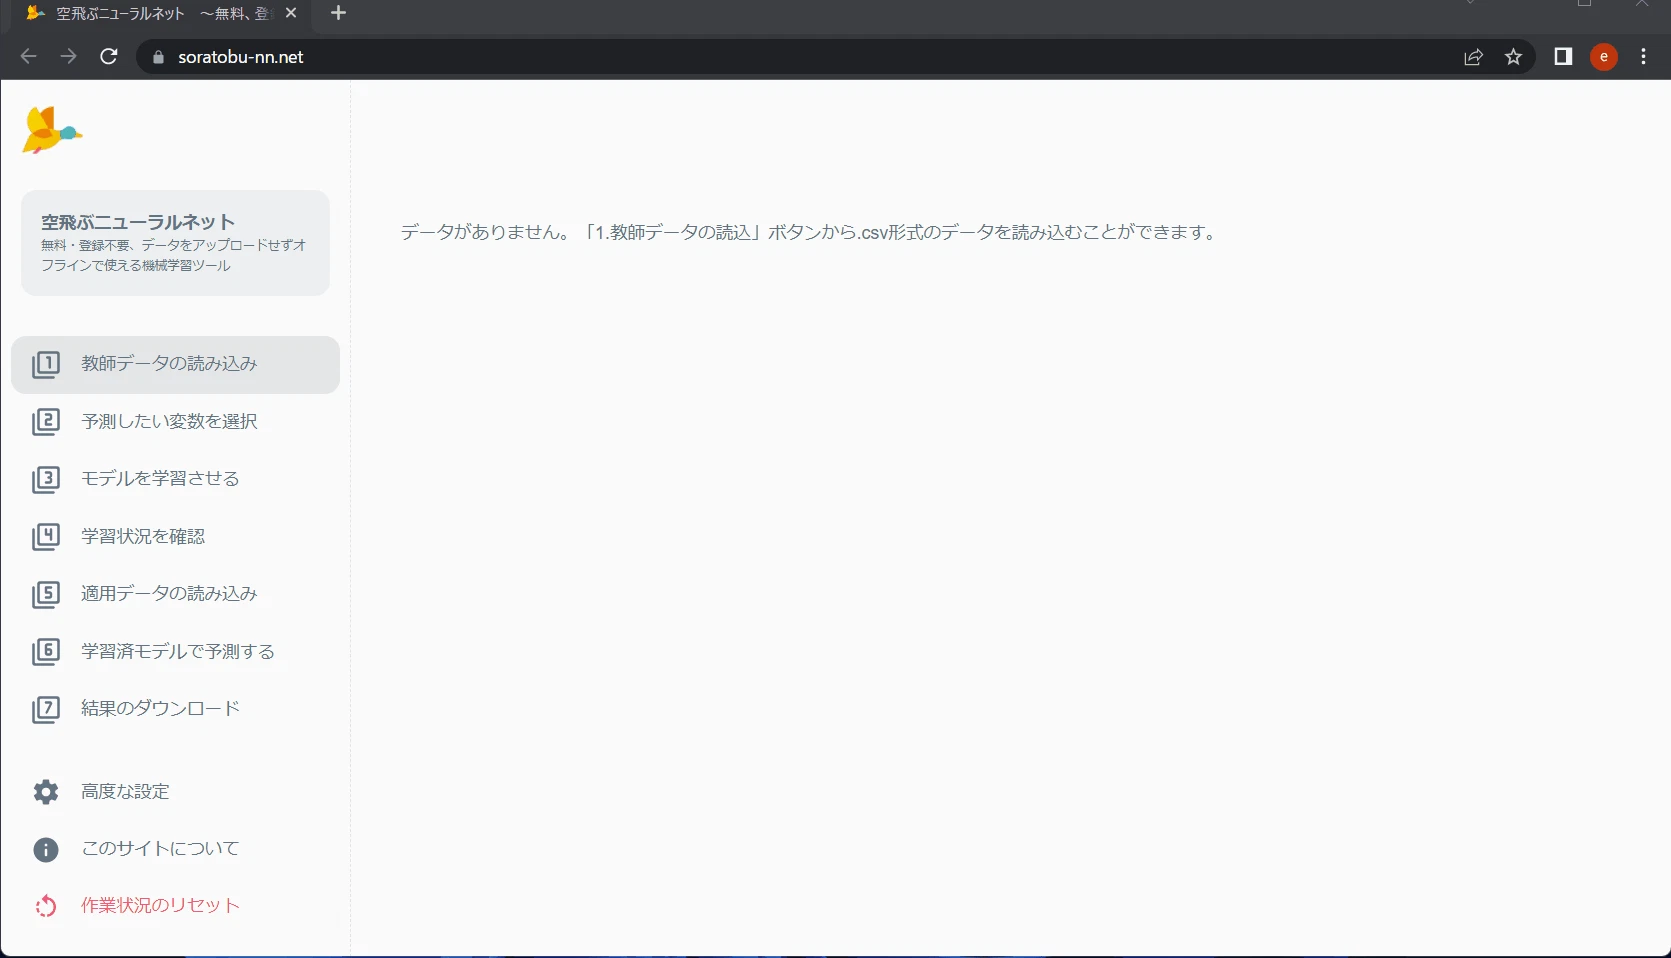Image resolution: width=1671 pixels, height=958 pixels.
Task: Open 結果のダウンロード step
Action: (175, 709)
